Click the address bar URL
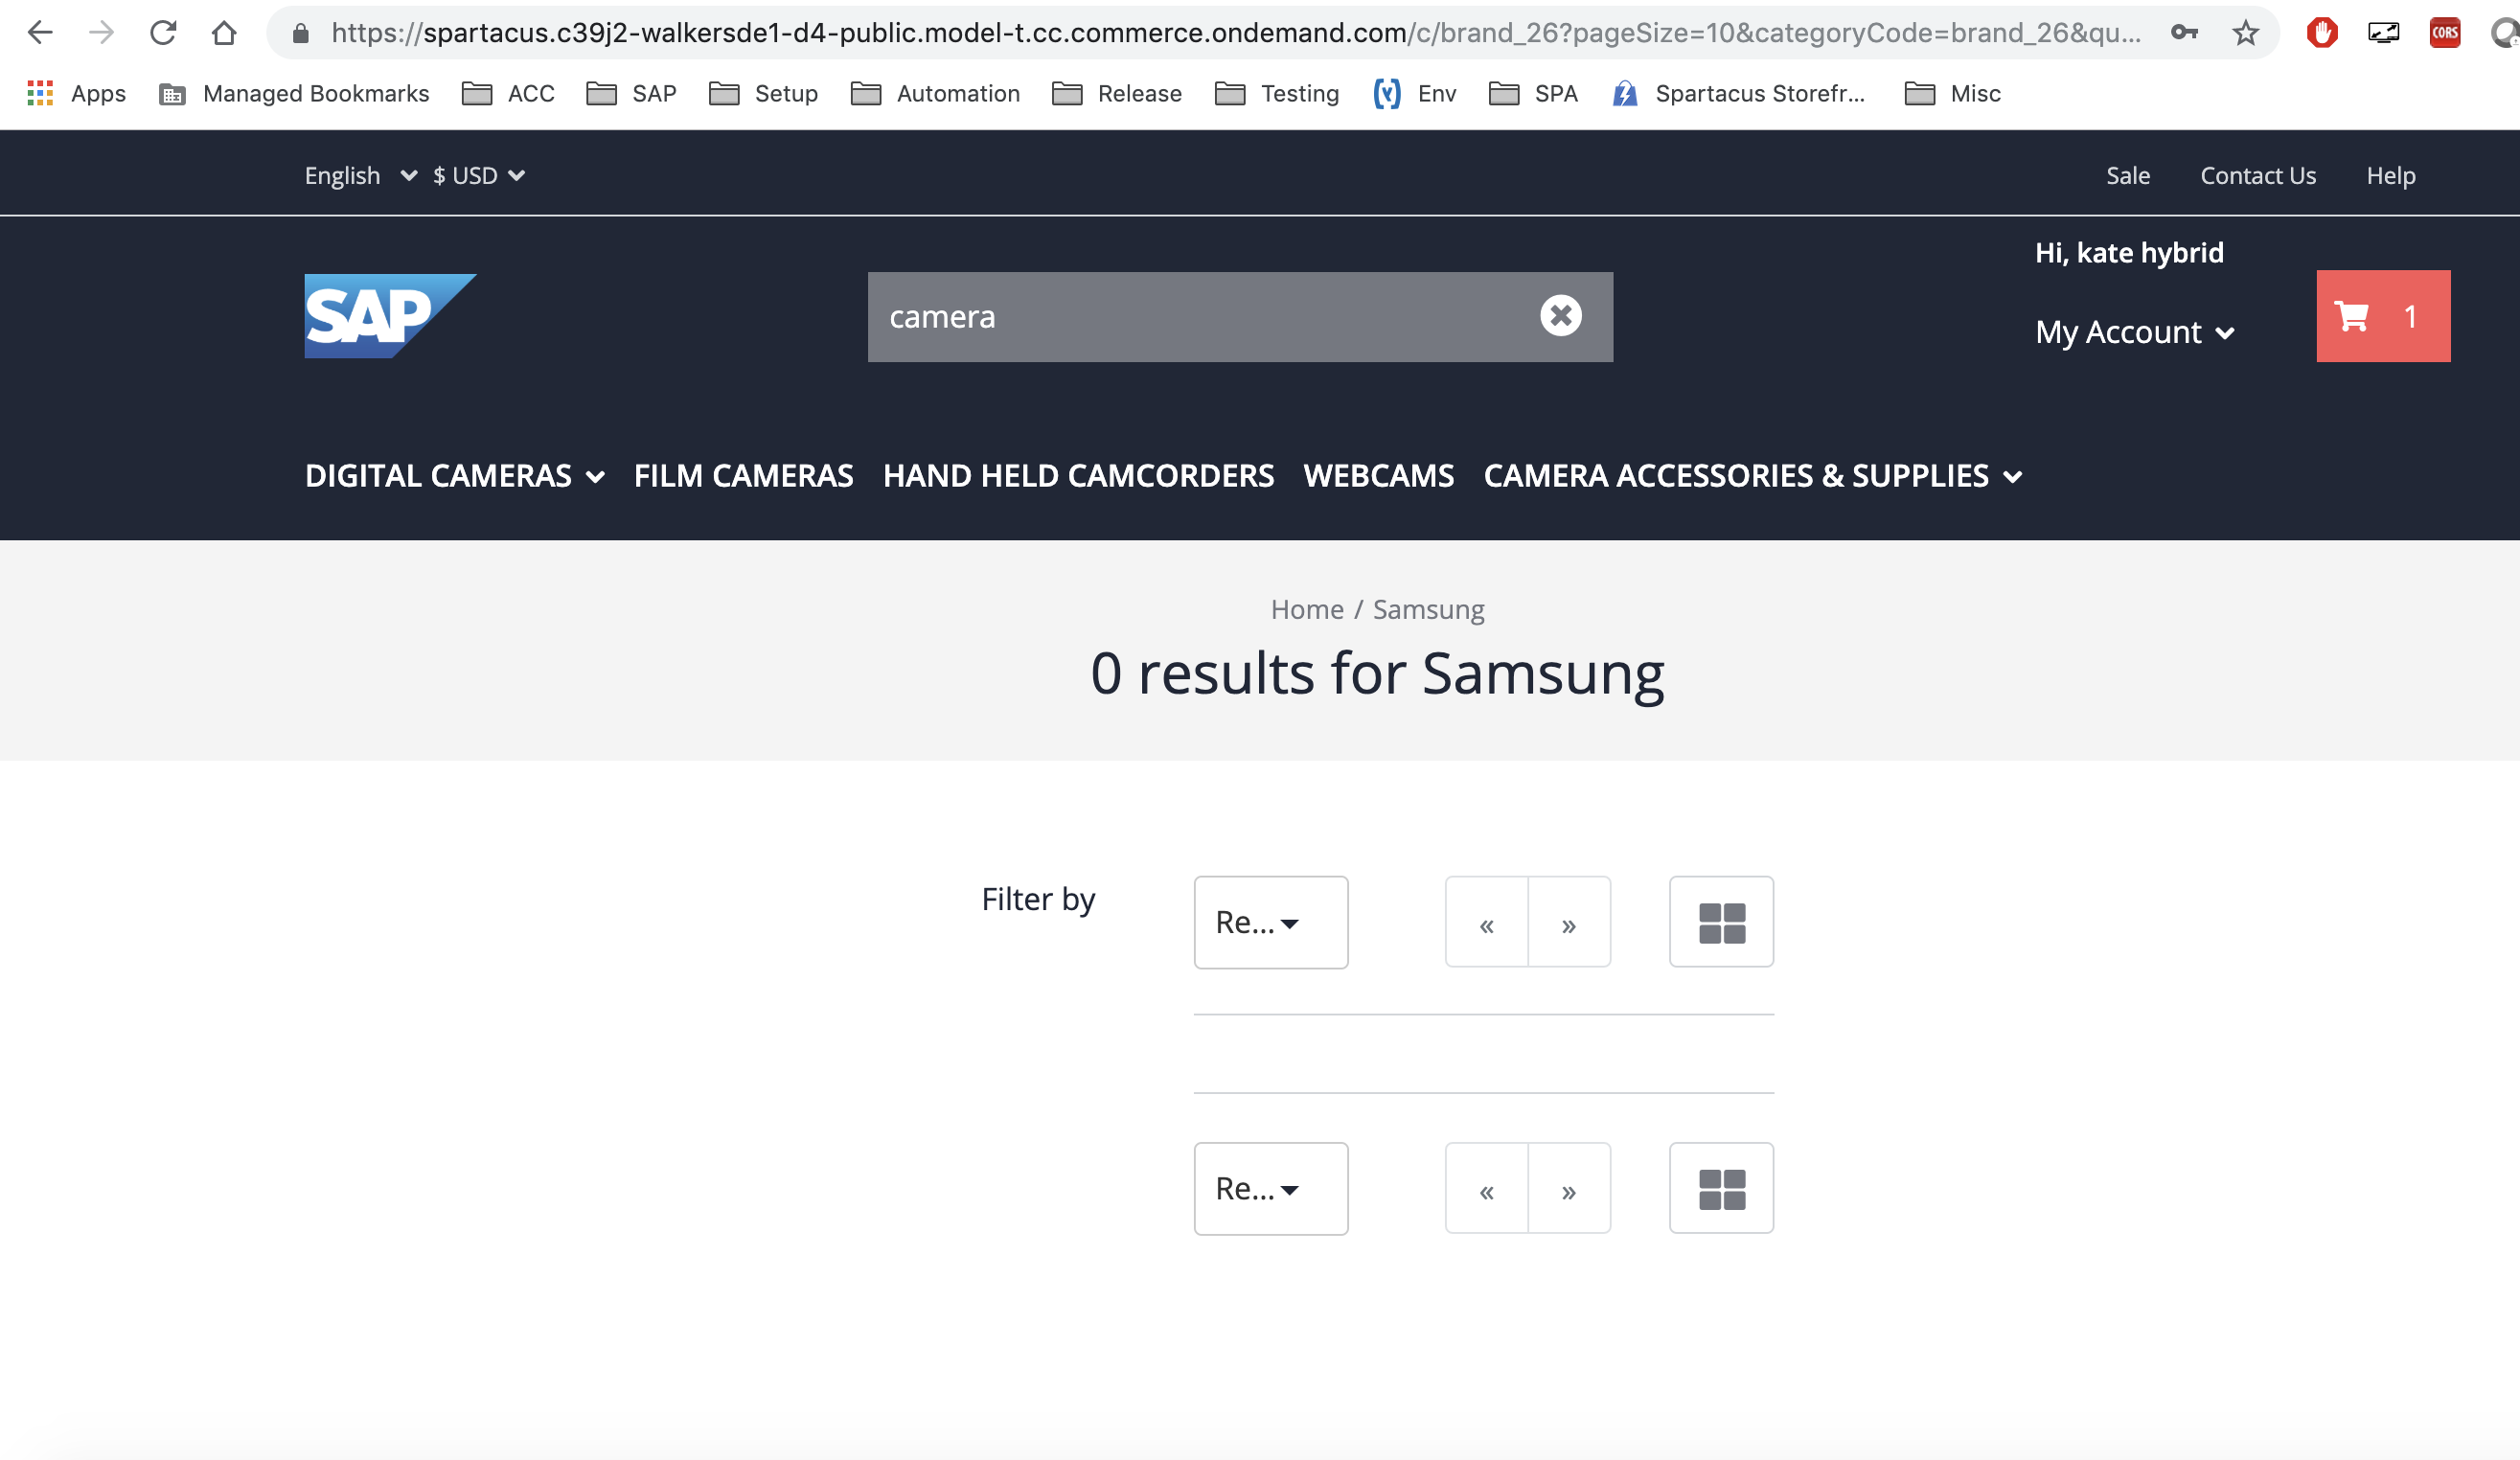The height and width of the screenshot is (1460, 2520). click(x=1236, y=33)
